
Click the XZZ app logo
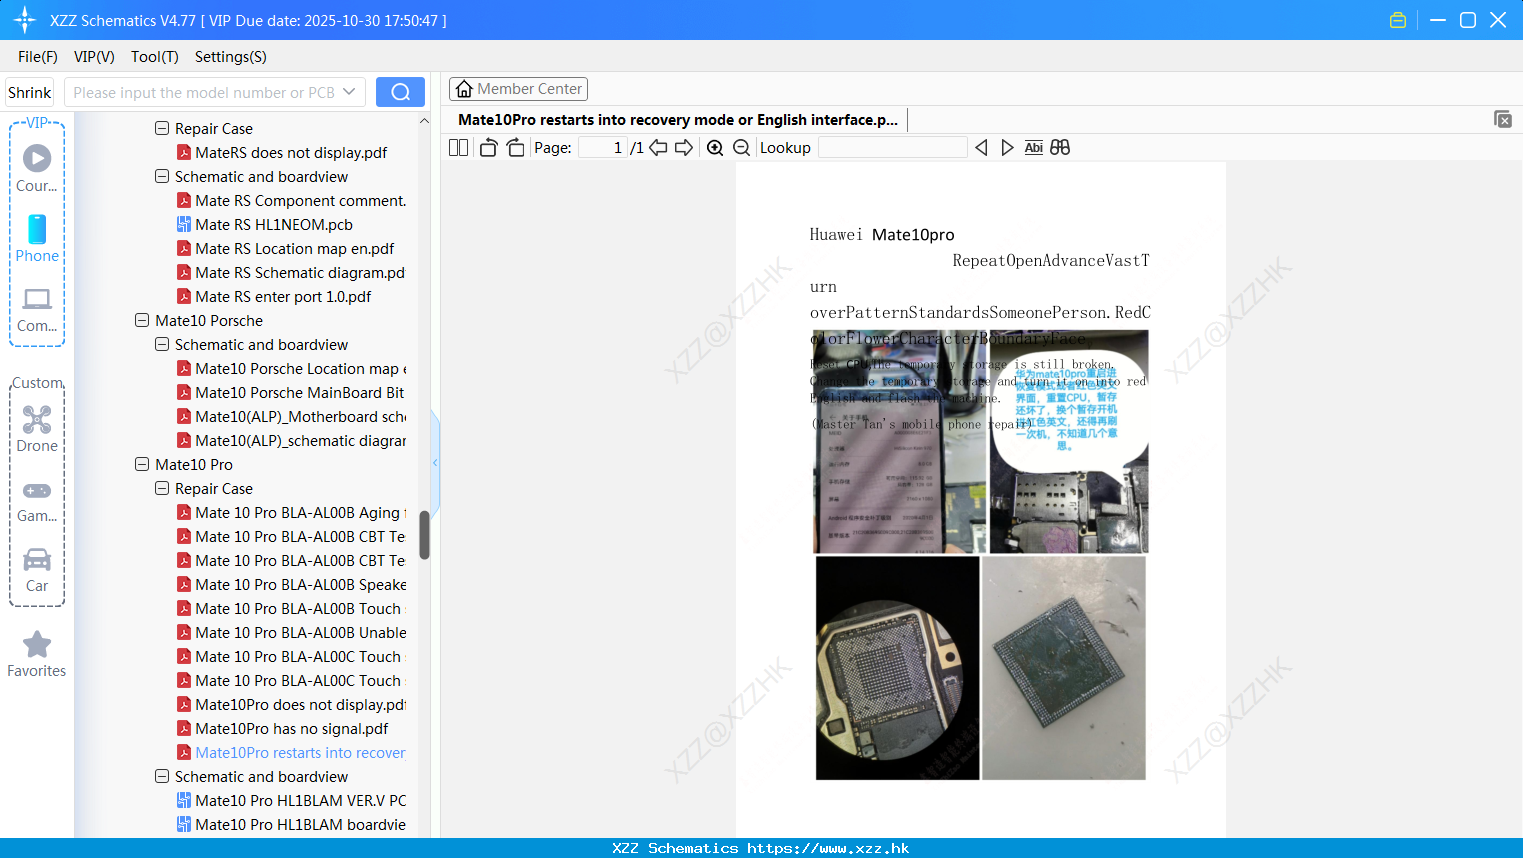coord(25,20)
